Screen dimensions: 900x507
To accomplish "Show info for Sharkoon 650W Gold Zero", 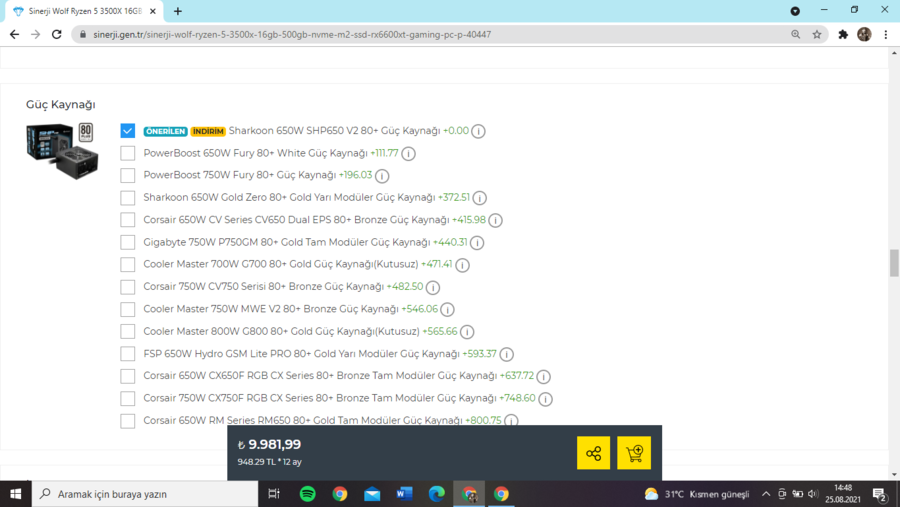I will 479,198.
